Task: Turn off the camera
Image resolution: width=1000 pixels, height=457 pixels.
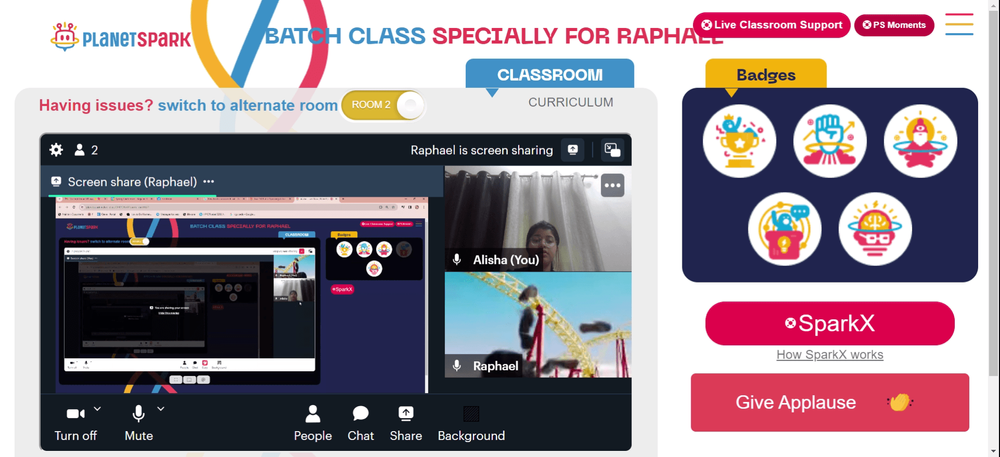Action: click(76, 423)
